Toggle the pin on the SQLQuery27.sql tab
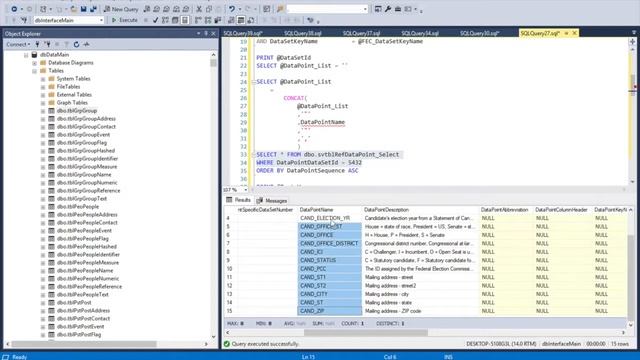 (567, 33)
